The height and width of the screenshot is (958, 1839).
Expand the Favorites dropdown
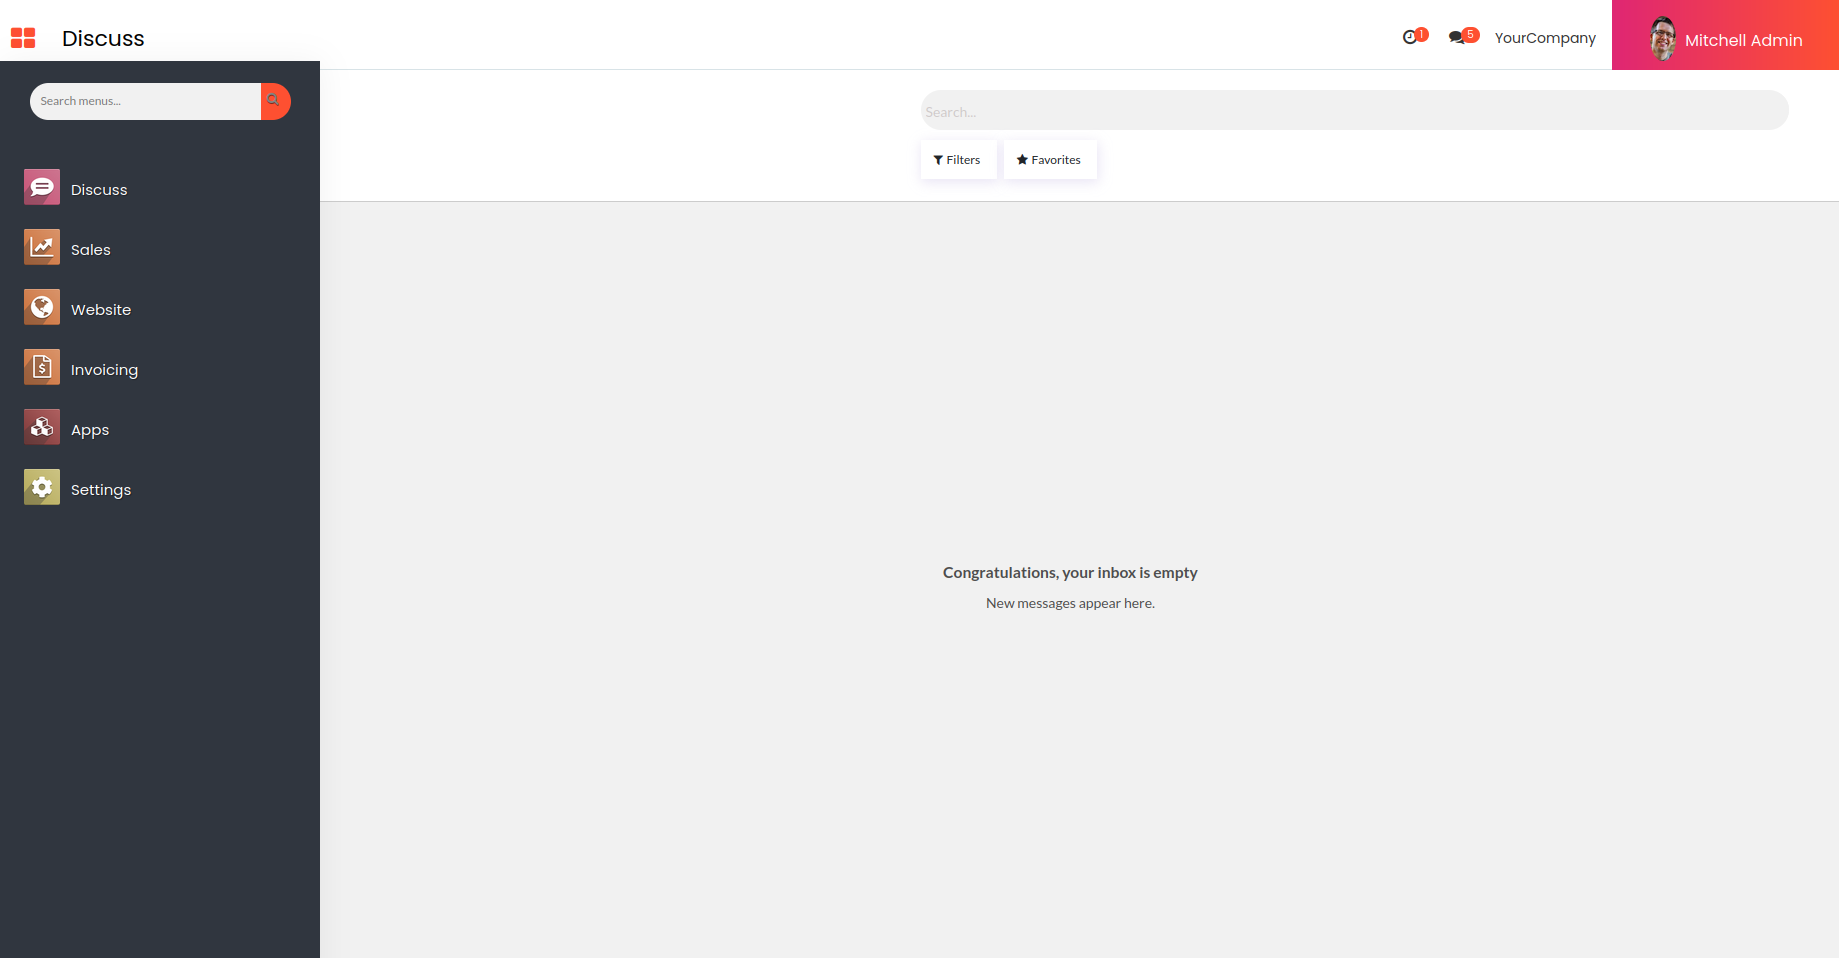click(x=1050, y=160)
